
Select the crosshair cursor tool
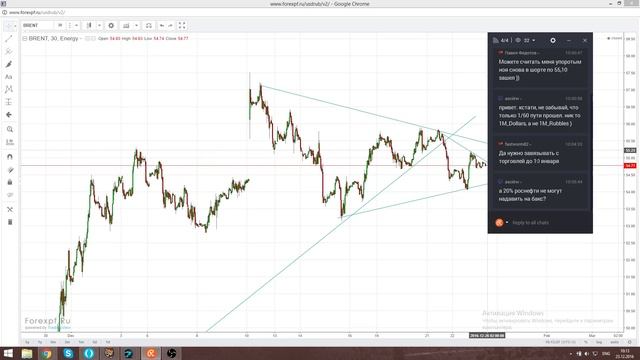pos(8,26)
